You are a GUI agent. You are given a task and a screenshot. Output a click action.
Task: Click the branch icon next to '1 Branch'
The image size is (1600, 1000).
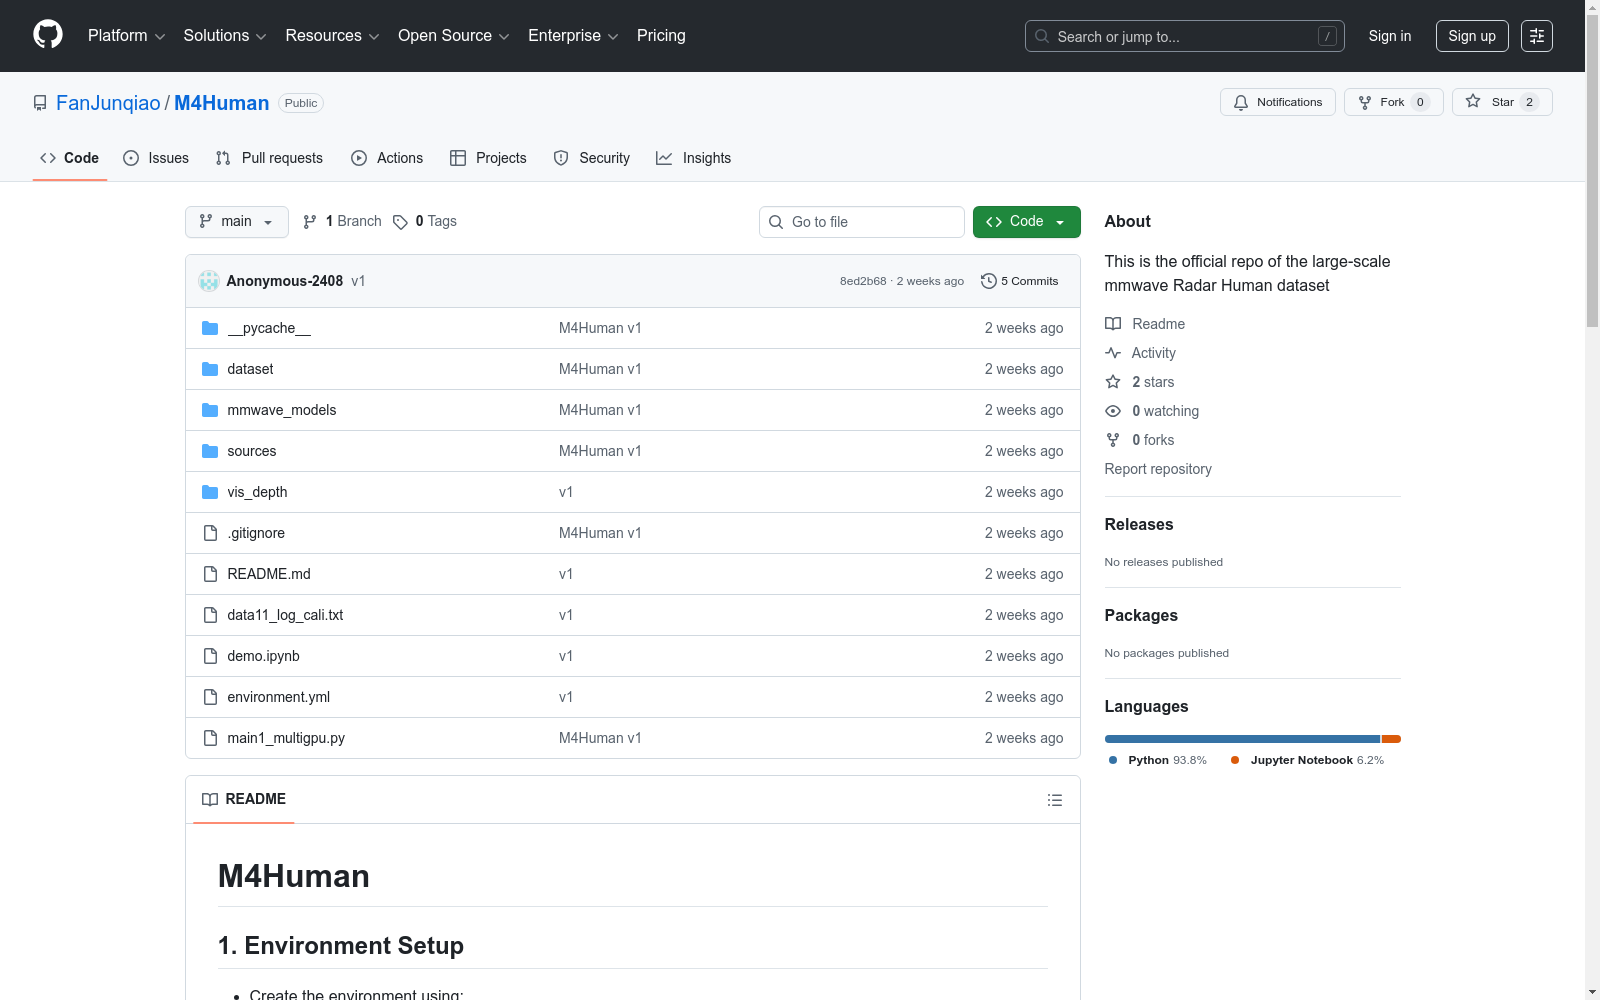tap(310, 222)
